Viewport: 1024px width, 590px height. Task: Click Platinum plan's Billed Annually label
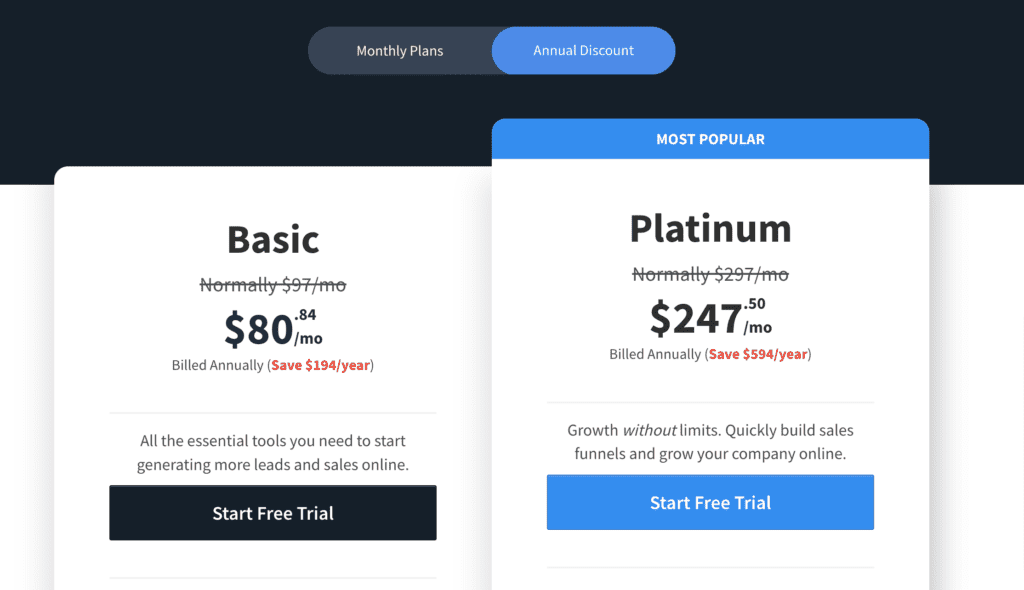(655, 354)
